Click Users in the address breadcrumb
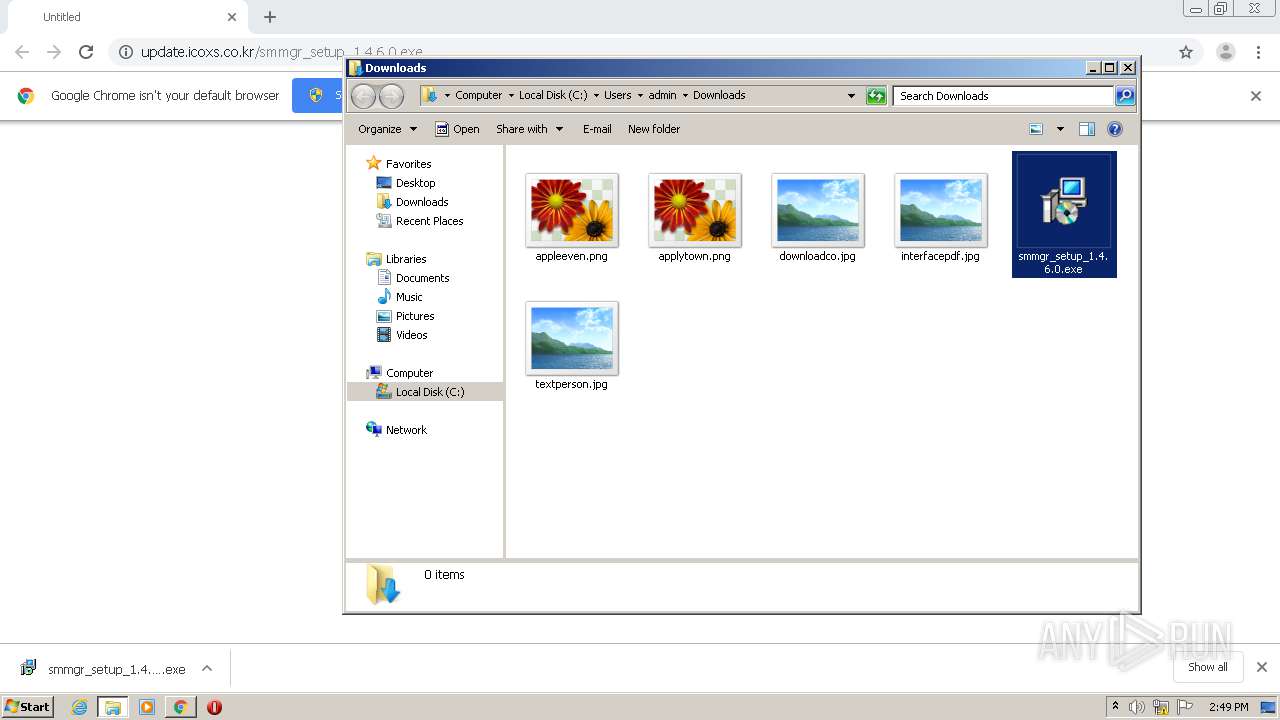Image resolution: width=1280 pixels, height=720 pixels. (617, 95)
